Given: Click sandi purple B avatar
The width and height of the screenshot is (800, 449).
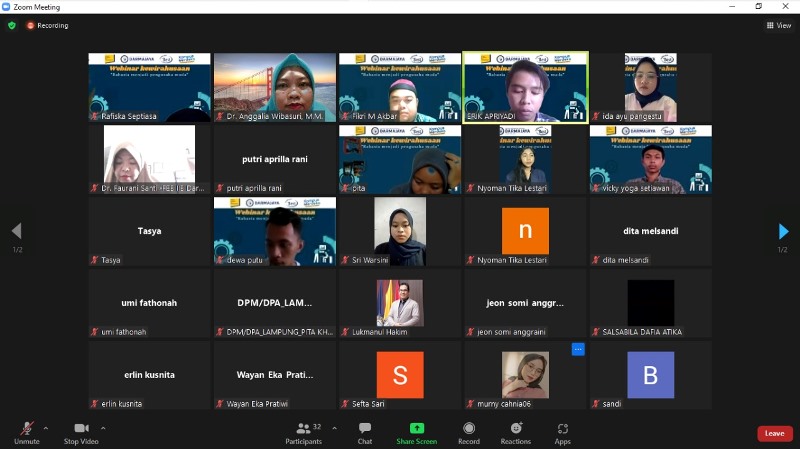Looking at the screenshot, I should tap(651, 375).
